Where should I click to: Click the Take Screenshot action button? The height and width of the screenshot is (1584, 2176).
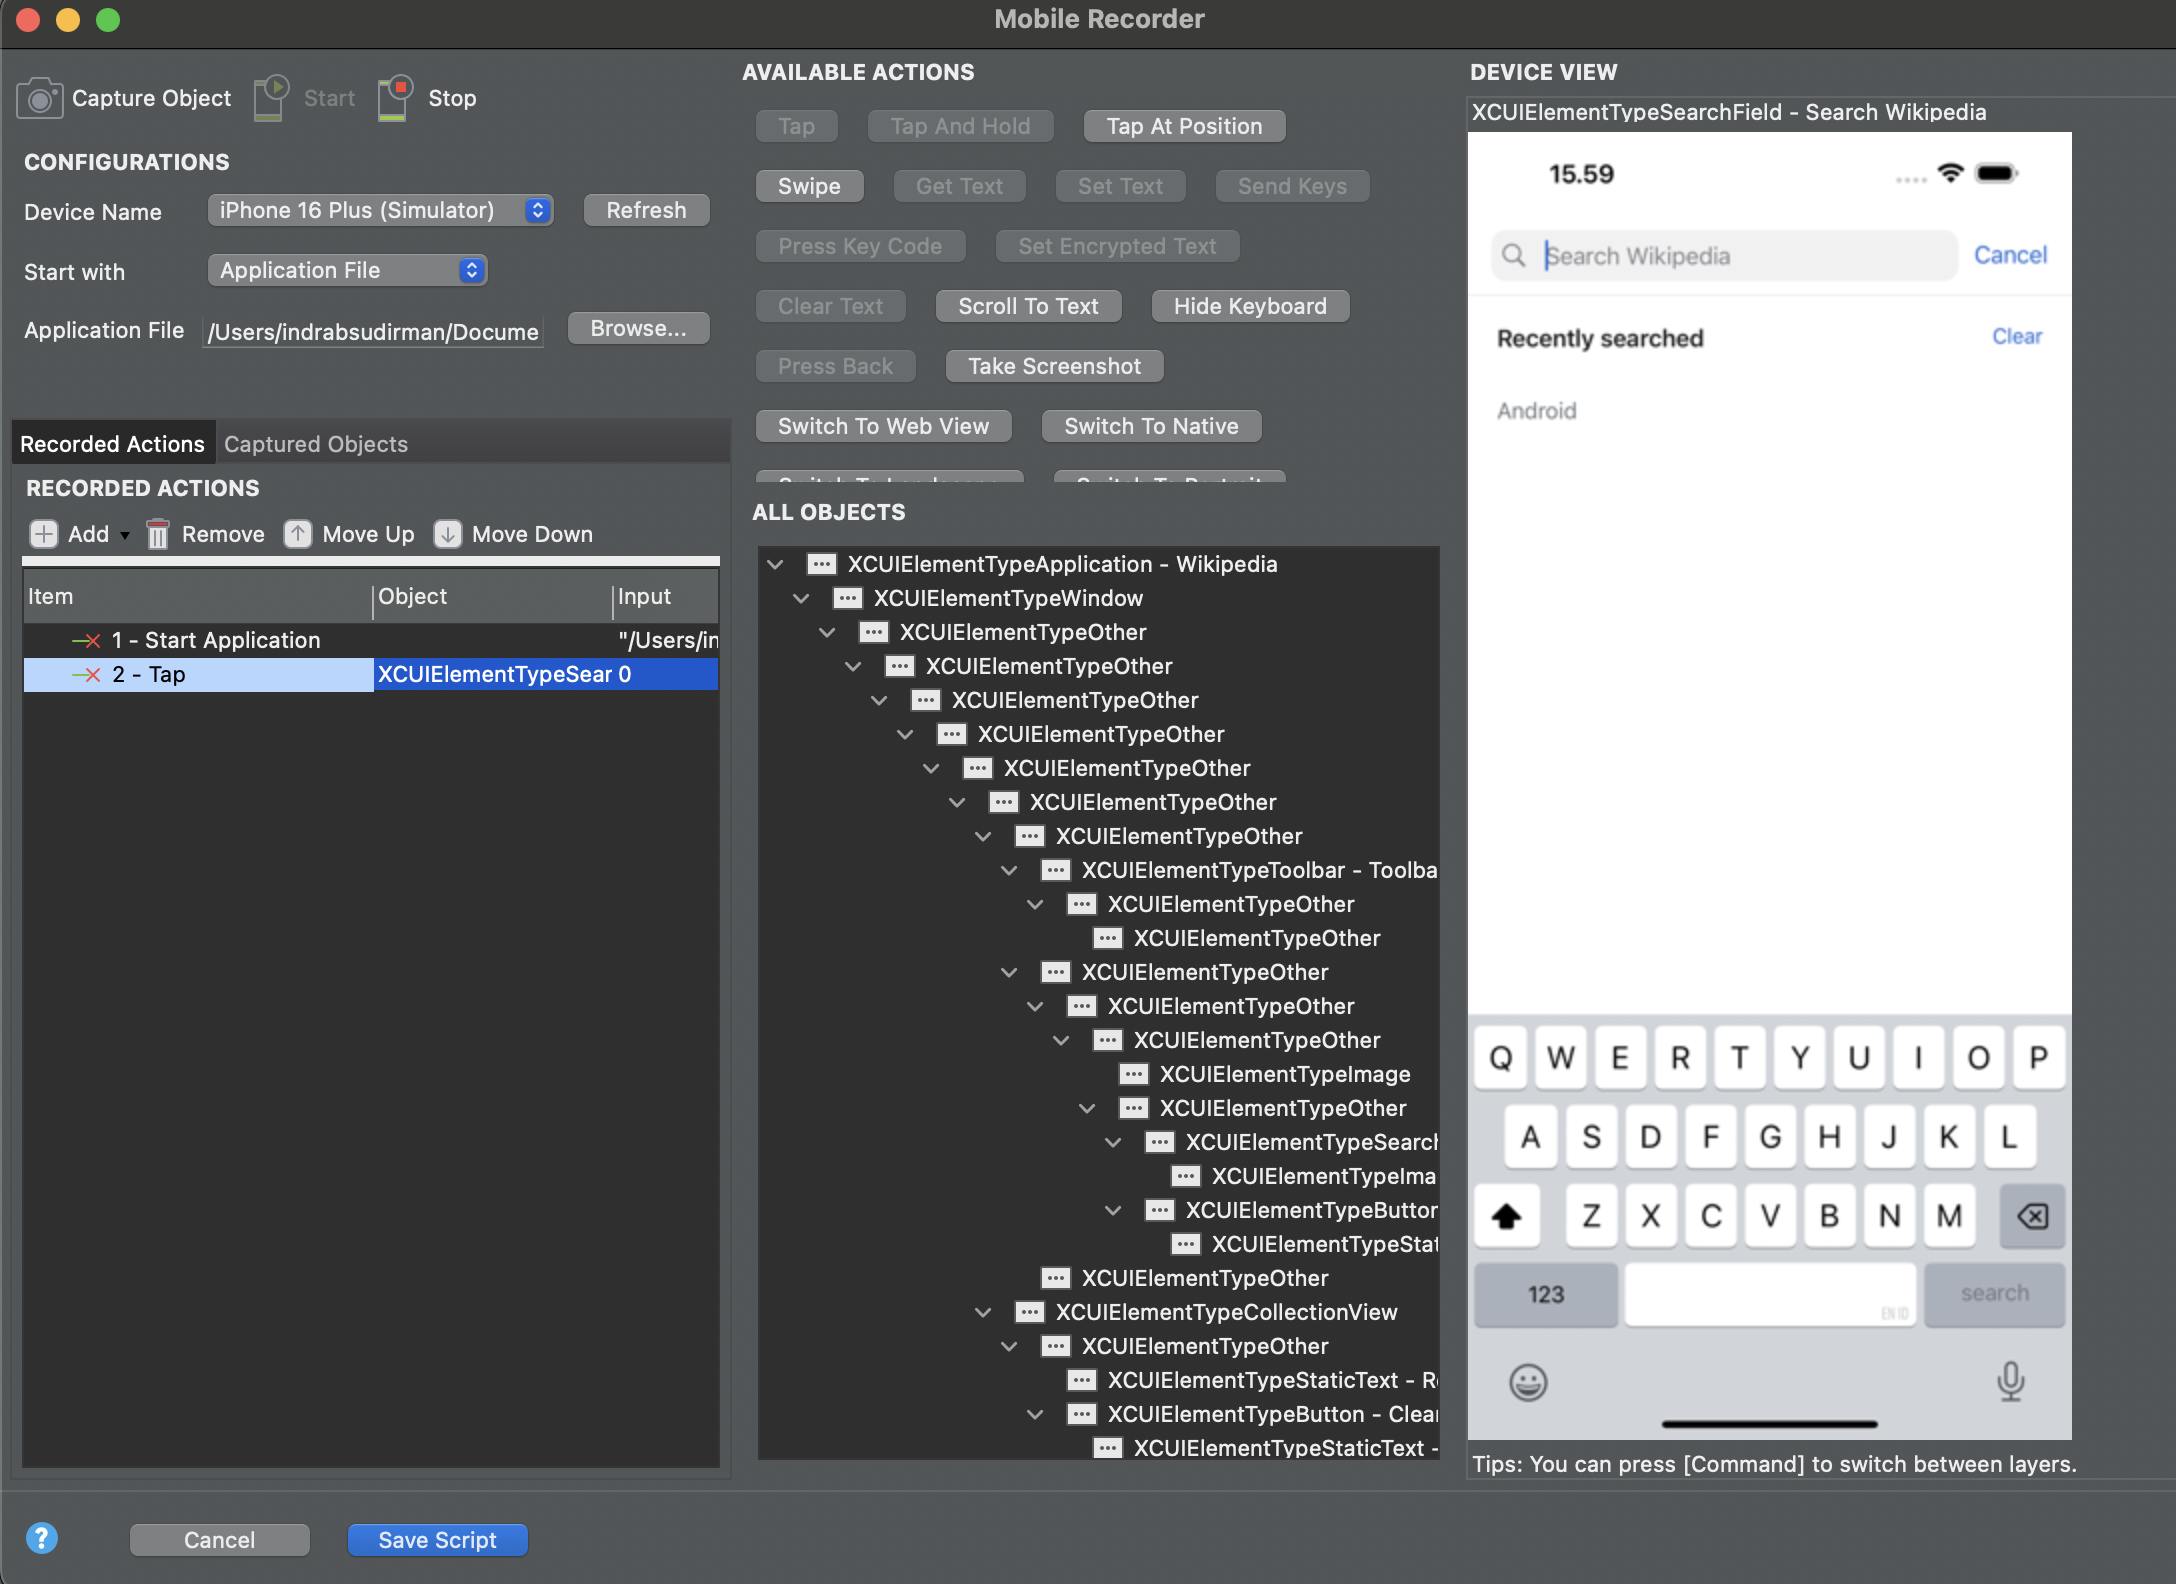[1054, 366]
